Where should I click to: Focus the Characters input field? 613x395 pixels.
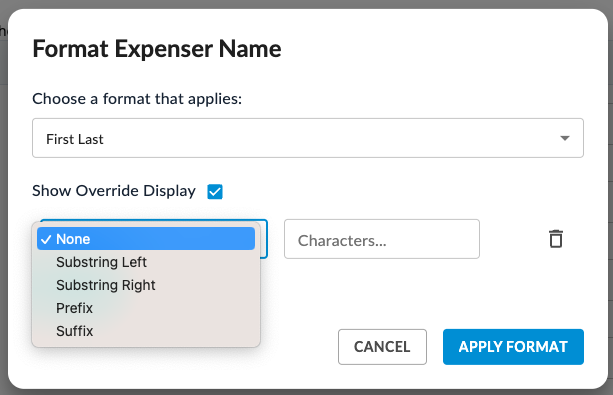(382, 239)
